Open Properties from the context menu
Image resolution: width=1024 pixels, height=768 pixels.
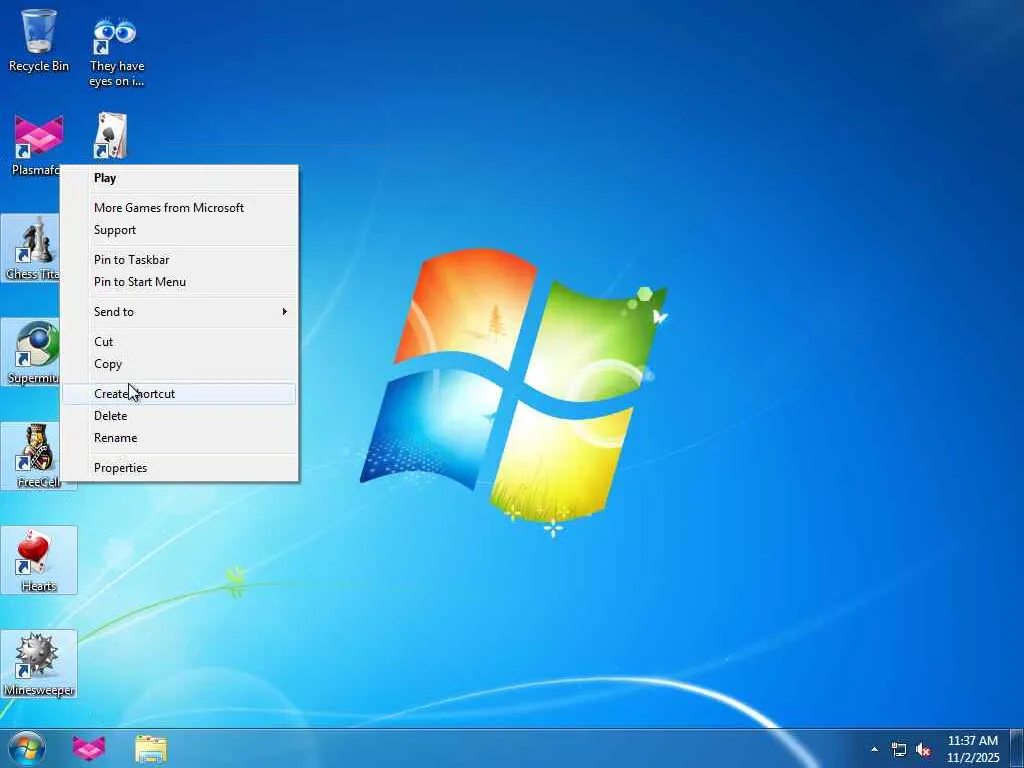179,468
